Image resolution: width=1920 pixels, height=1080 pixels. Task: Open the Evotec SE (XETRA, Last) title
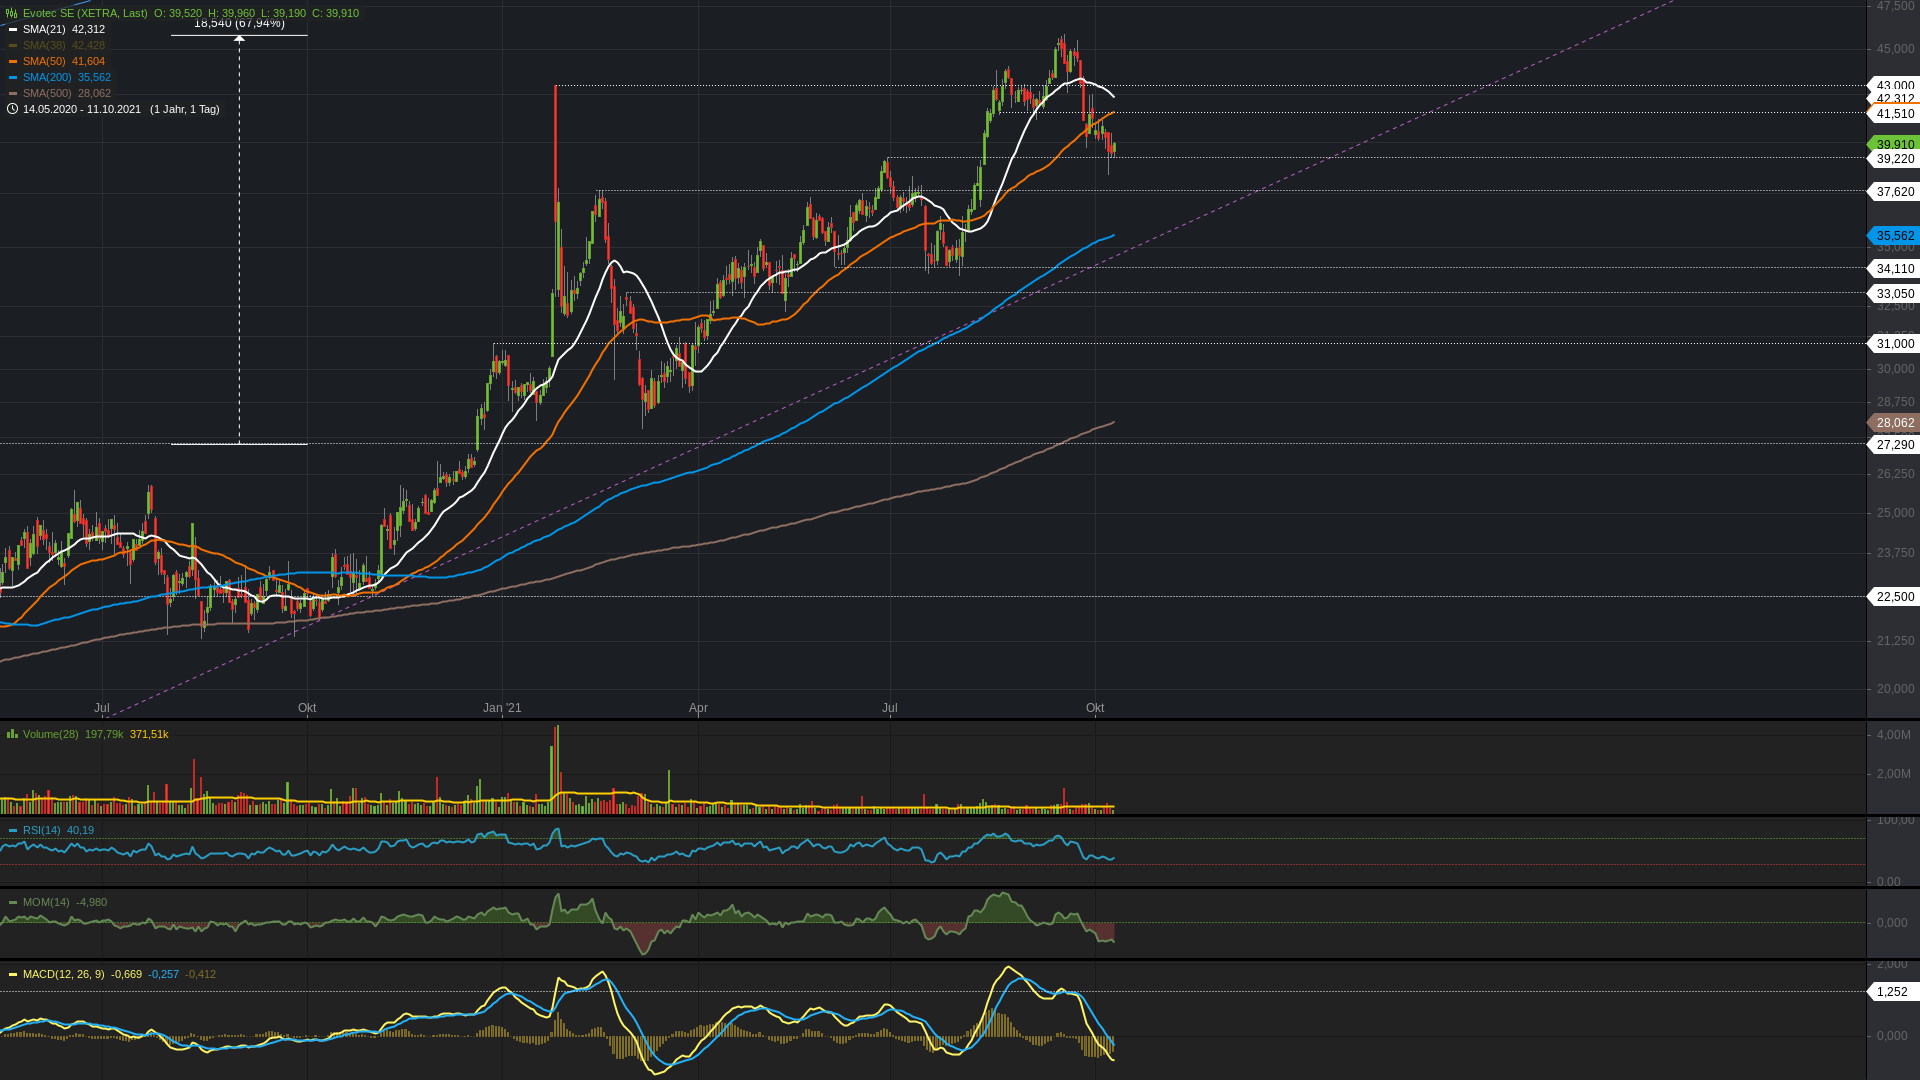pyautogui.click(x=85, y=13)
